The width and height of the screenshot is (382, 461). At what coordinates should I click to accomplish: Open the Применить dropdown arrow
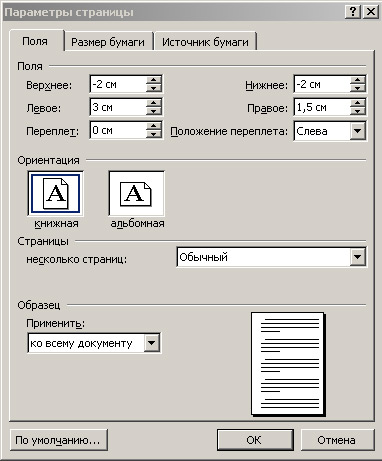pyautogui.click(x=152, y=343)
